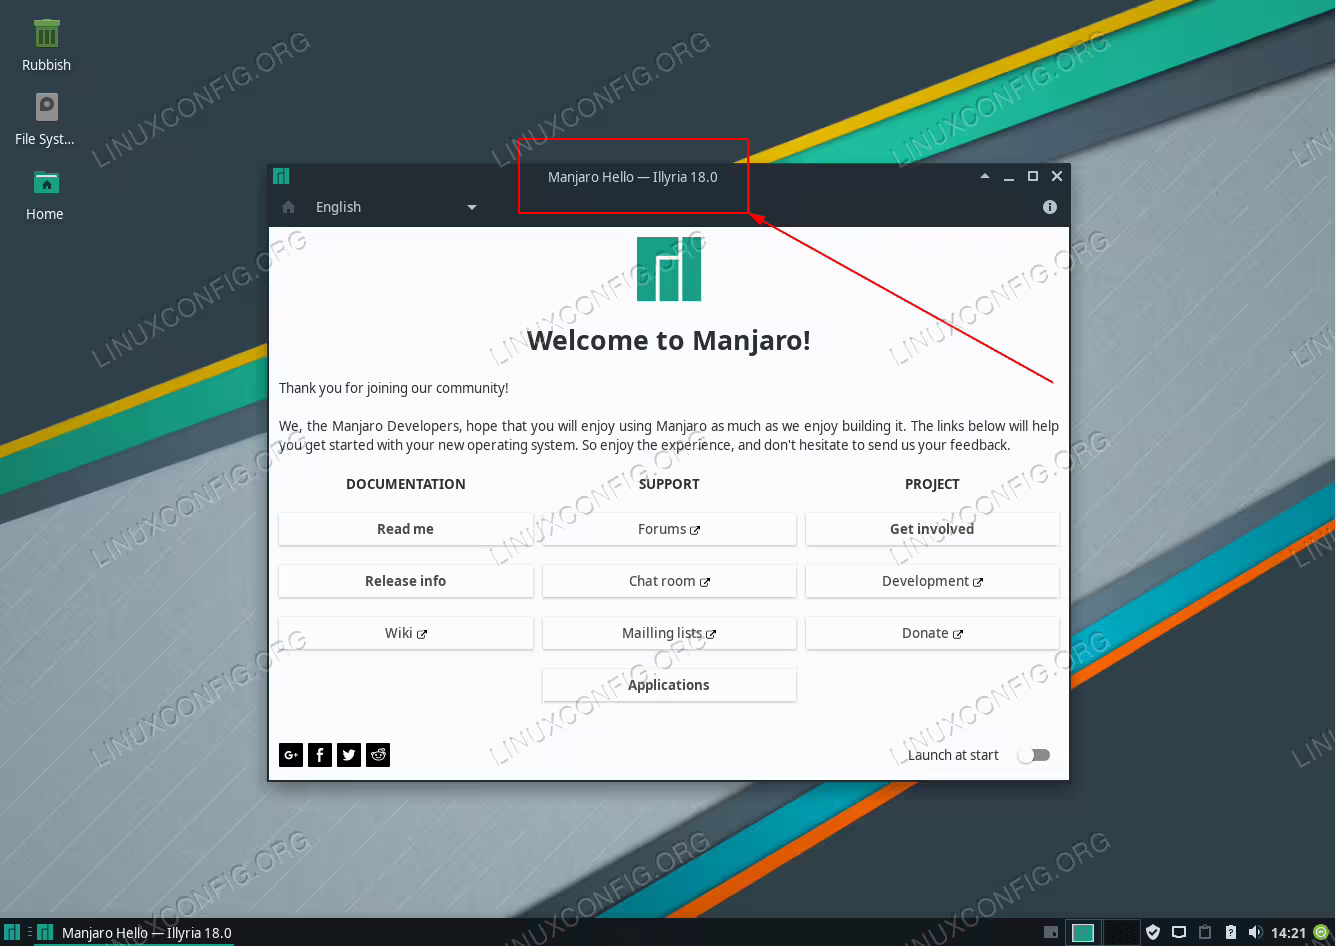The image size is (1336, 946).
Task: Open the Chat room link button
Action: click(x=669, y=581)
